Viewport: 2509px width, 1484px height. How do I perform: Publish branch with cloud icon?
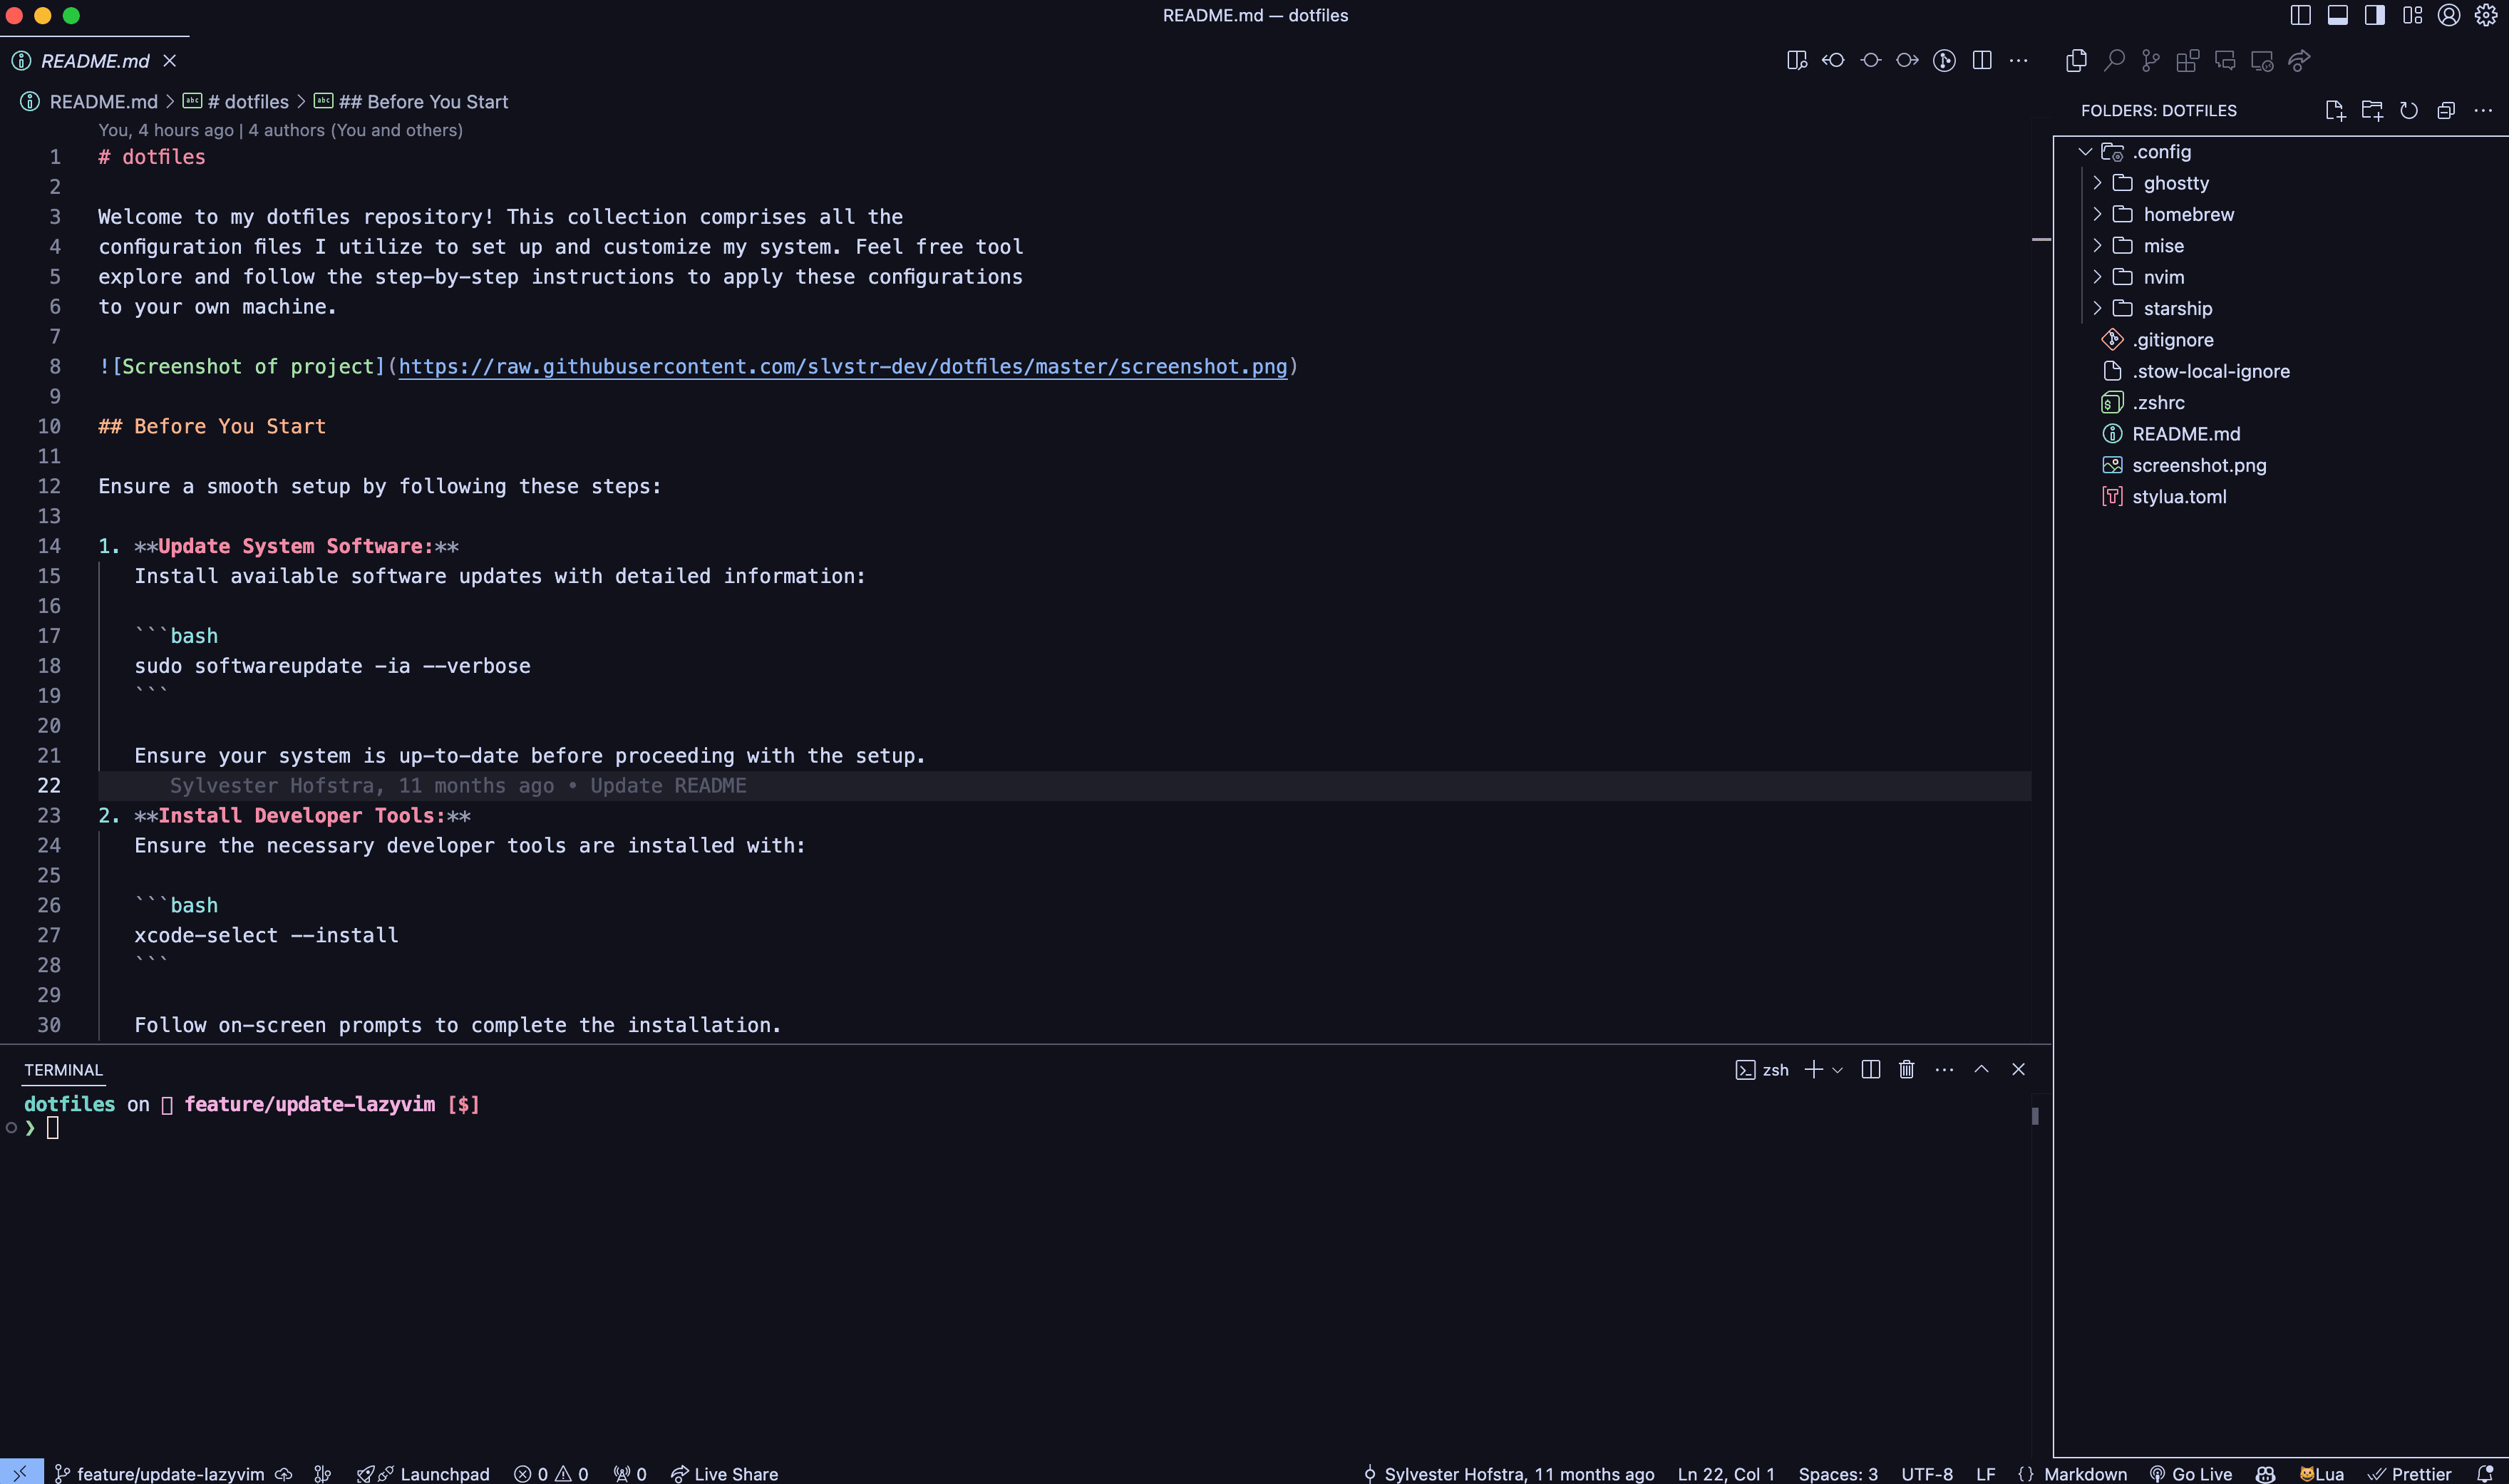[x=284, y=1474]
